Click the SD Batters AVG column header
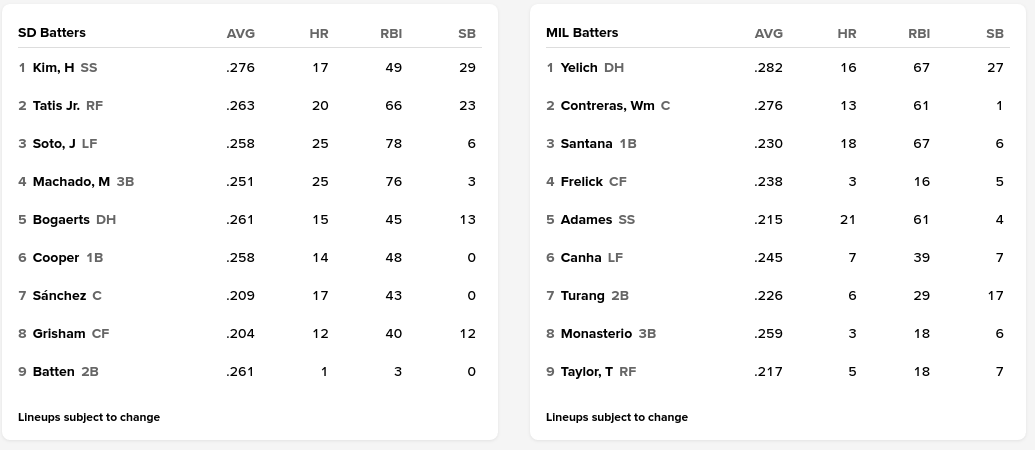The height and width of the screenshot is (450, 1035). click(241, 33)
